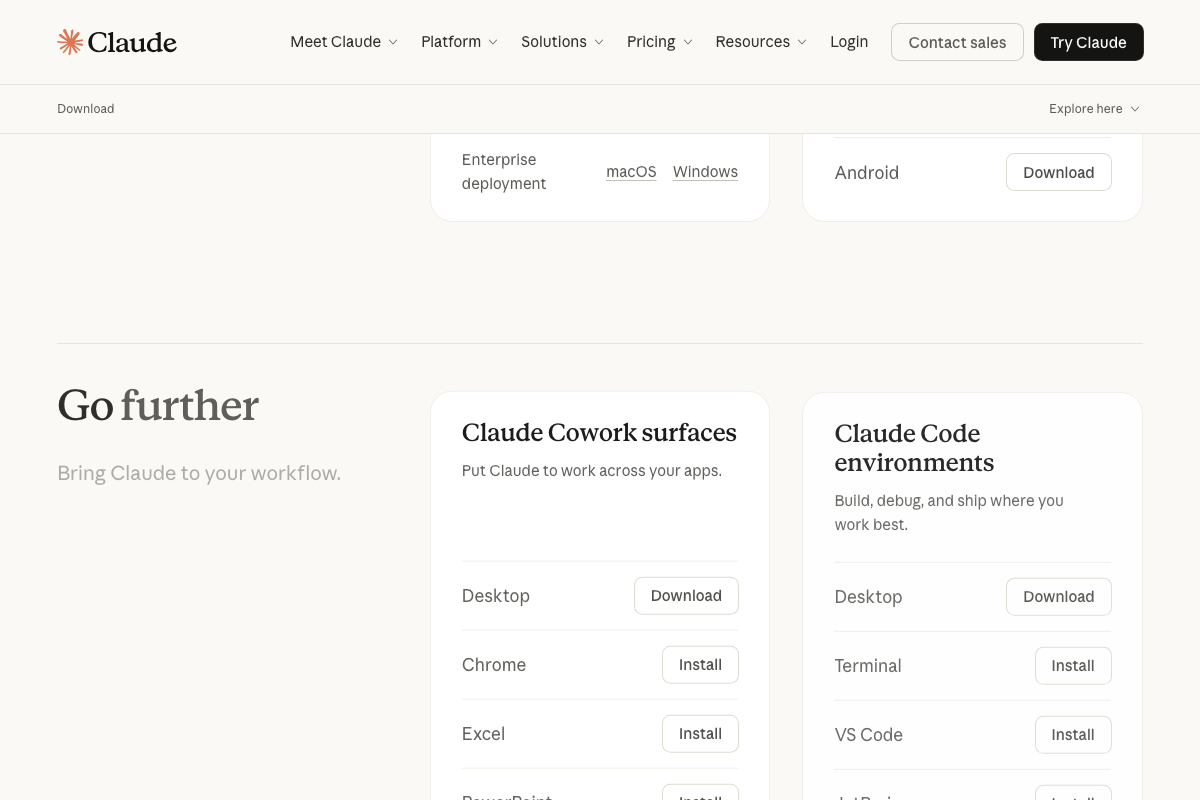
Task: Install the Chrome extension
Action: tap(700, 664)
